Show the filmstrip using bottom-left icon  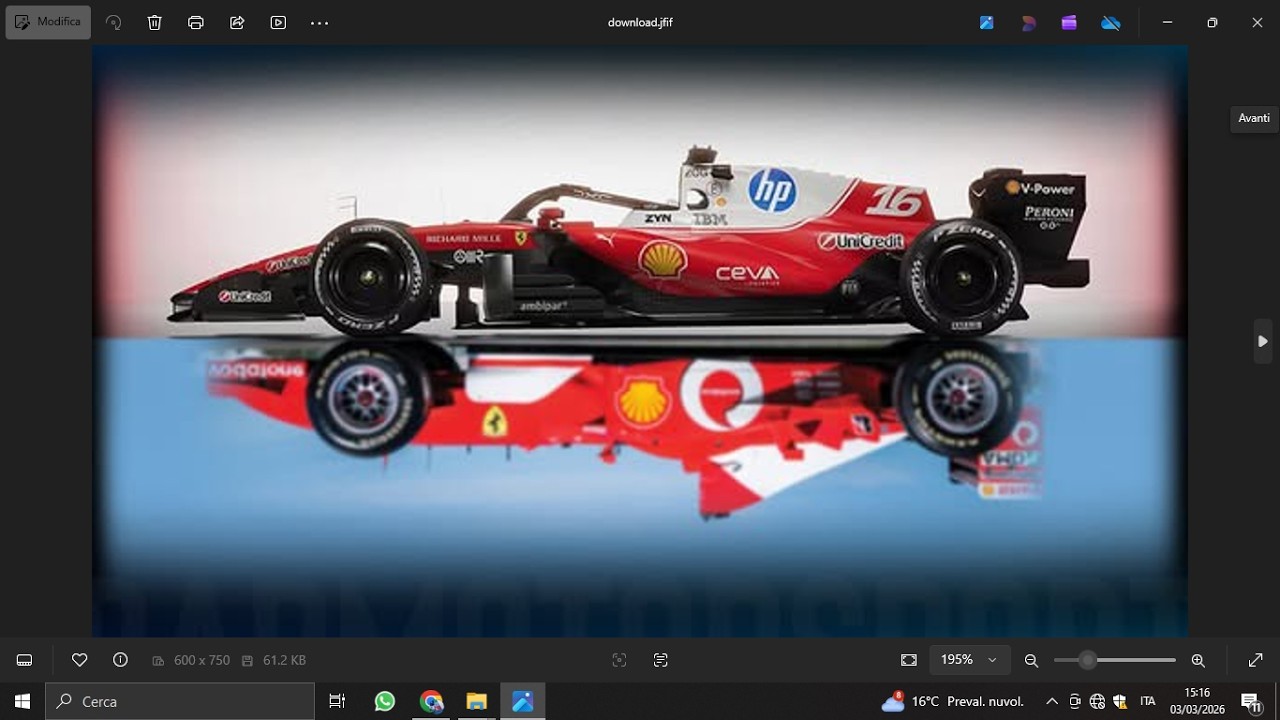[25, 660]
